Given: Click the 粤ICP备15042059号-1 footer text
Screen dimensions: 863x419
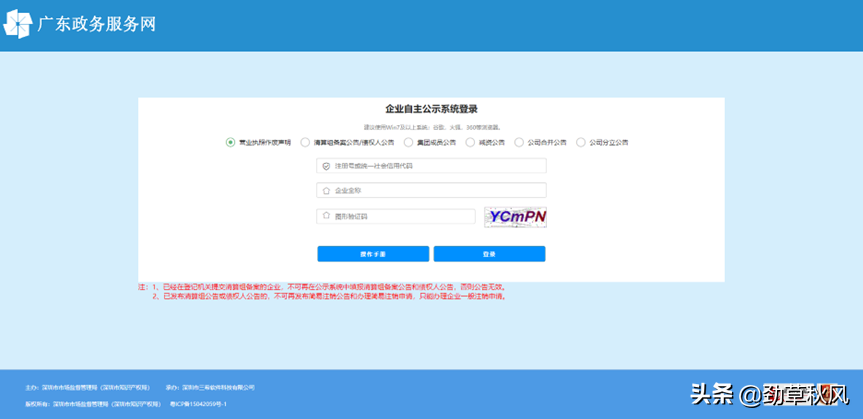Looking at the screenshot, I should 198,404.
